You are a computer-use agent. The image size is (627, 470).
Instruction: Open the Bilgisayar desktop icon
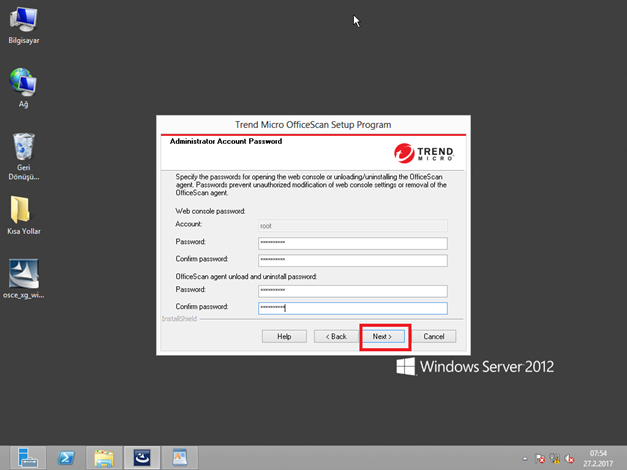[24, 25]
